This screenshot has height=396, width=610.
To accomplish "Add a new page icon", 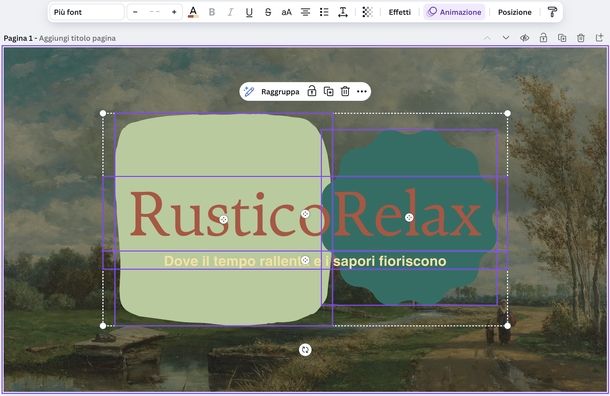I will pyautogui.click(x=599, y=38).
